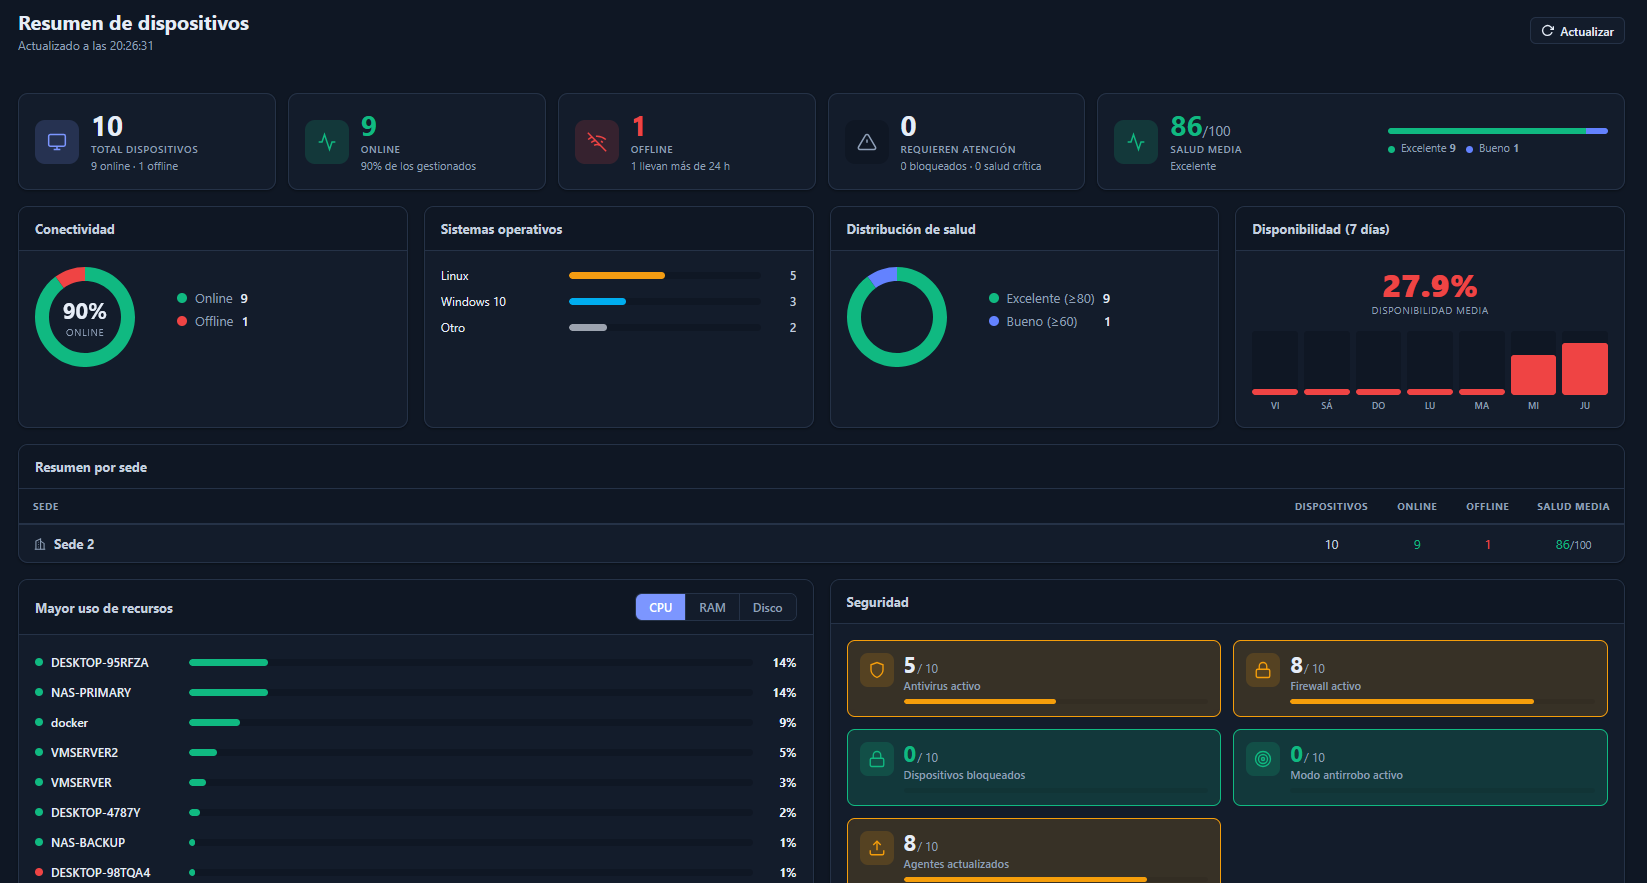Select device DESKTOP-98TQA4 in resource list
Viewport: 1647px width, 883px height.
click(416, 872)
